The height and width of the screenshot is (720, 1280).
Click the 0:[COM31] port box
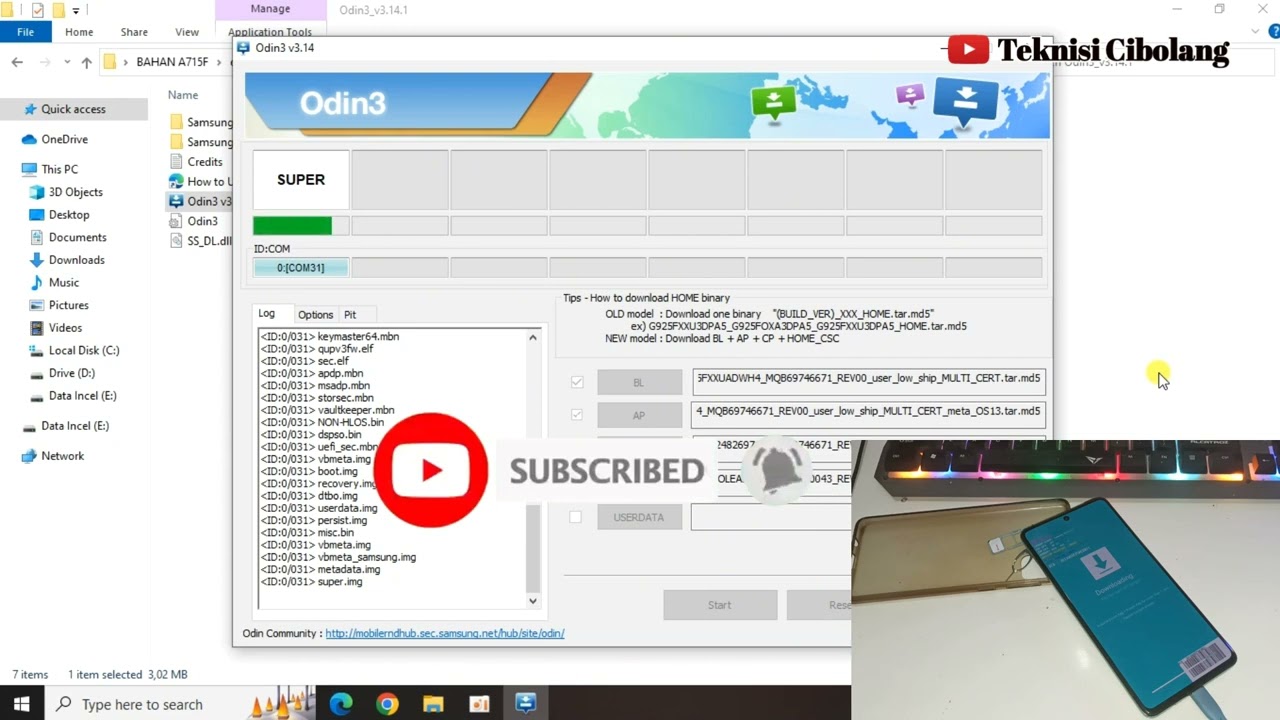click(301, 267)
